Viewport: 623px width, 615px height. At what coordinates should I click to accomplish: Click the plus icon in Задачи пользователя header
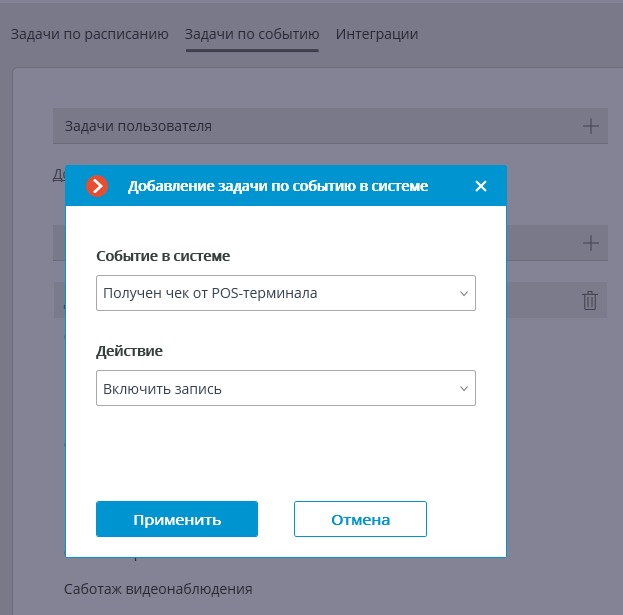[590, 126]
